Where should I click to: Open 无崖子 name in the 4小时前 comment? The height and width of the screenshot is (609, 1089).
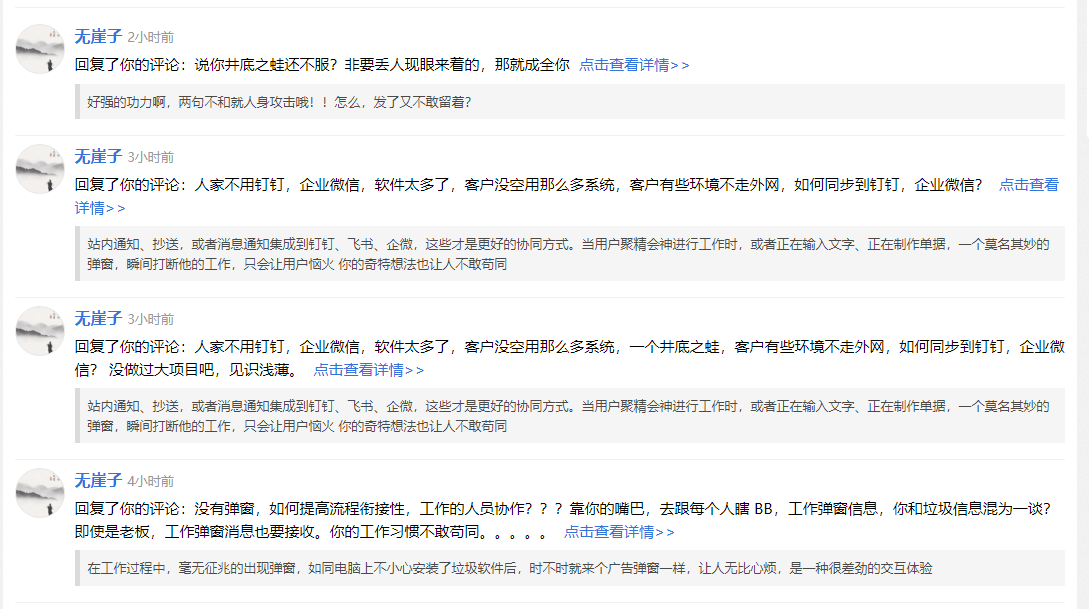tap(98, 480)
